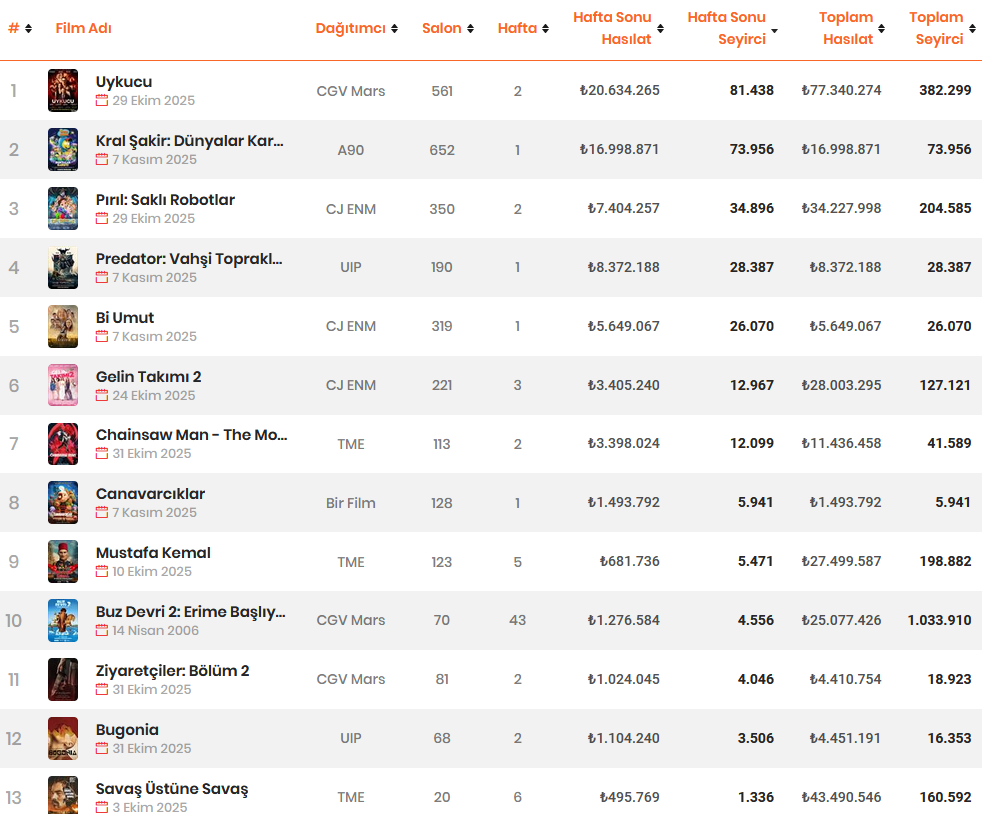Click Hafta Sonu Seyirci sort header
This screenshot has height=814, width=983.
733,28
